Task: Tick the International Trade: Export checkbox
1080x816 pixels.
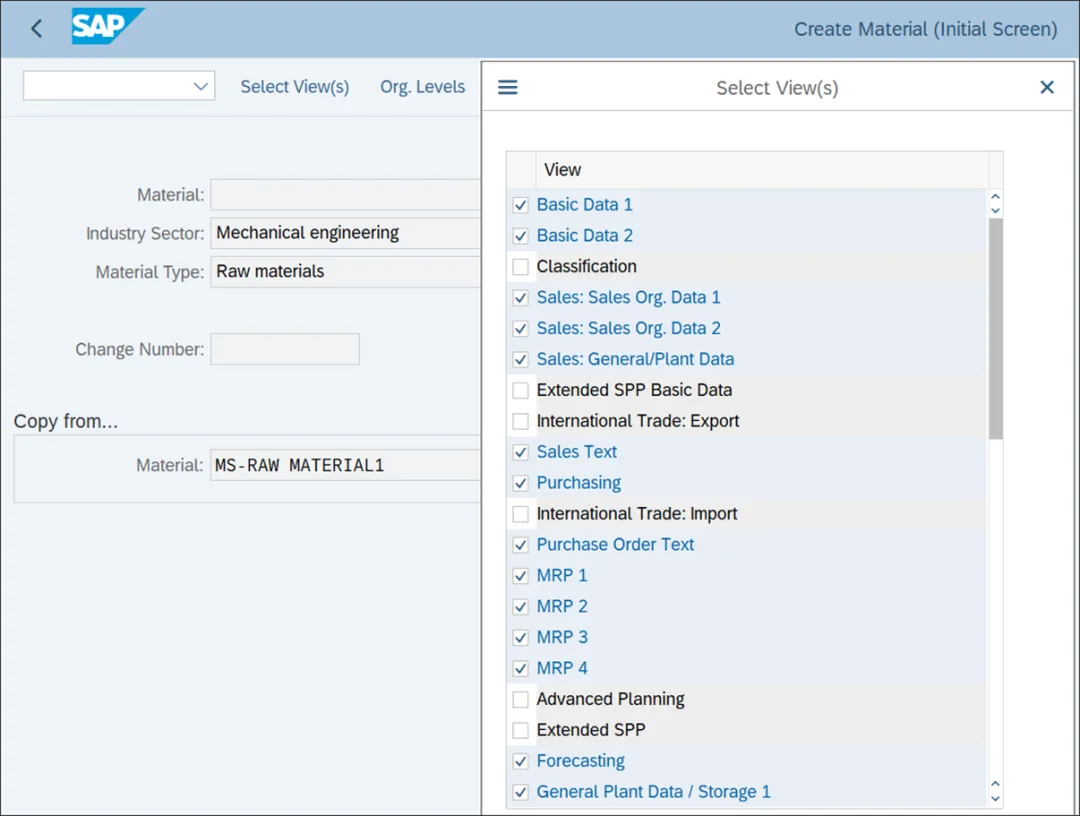Action: 521,421
